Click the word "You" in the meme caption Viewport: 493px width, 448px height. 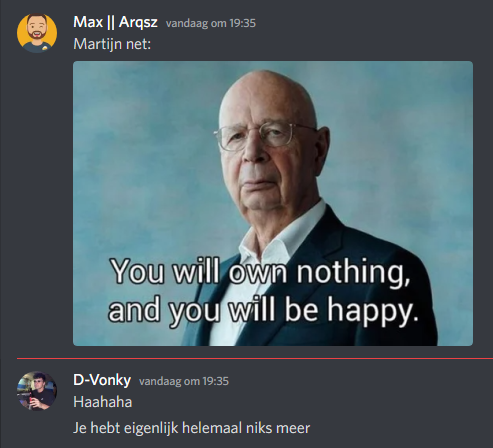[x=138, y=271]
